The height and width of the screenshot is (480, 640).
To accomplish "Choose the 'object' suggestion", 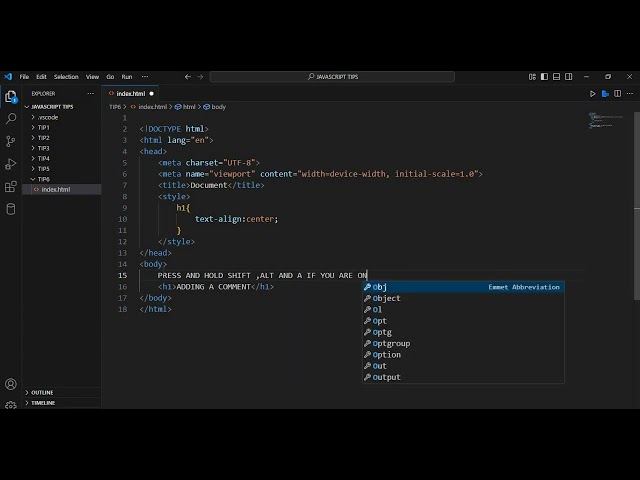I will click(x=463, y=298).
